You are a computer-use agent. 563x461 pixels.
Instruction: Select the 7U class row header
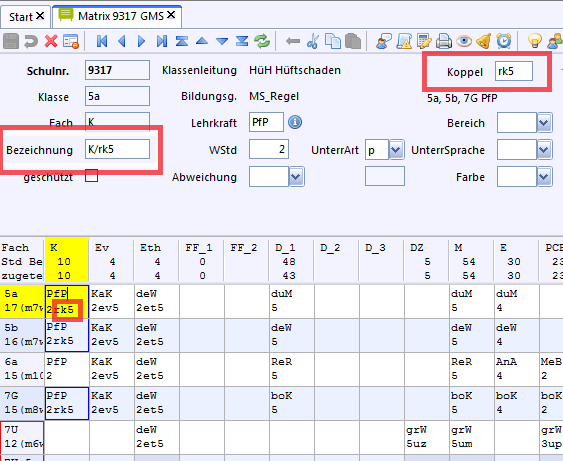point(22,437)
